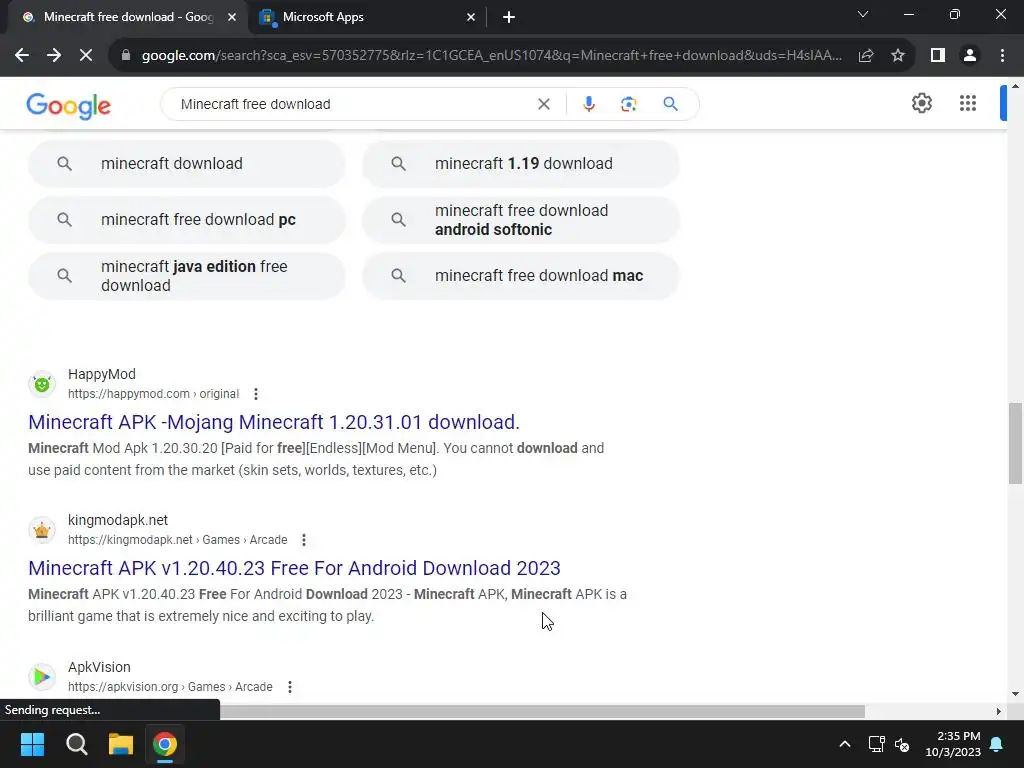Image resolution: width=1024 pixels, height=768 pixels.
Task: Select suggestion "minecraft free download mac"
Action: point(521,276)
